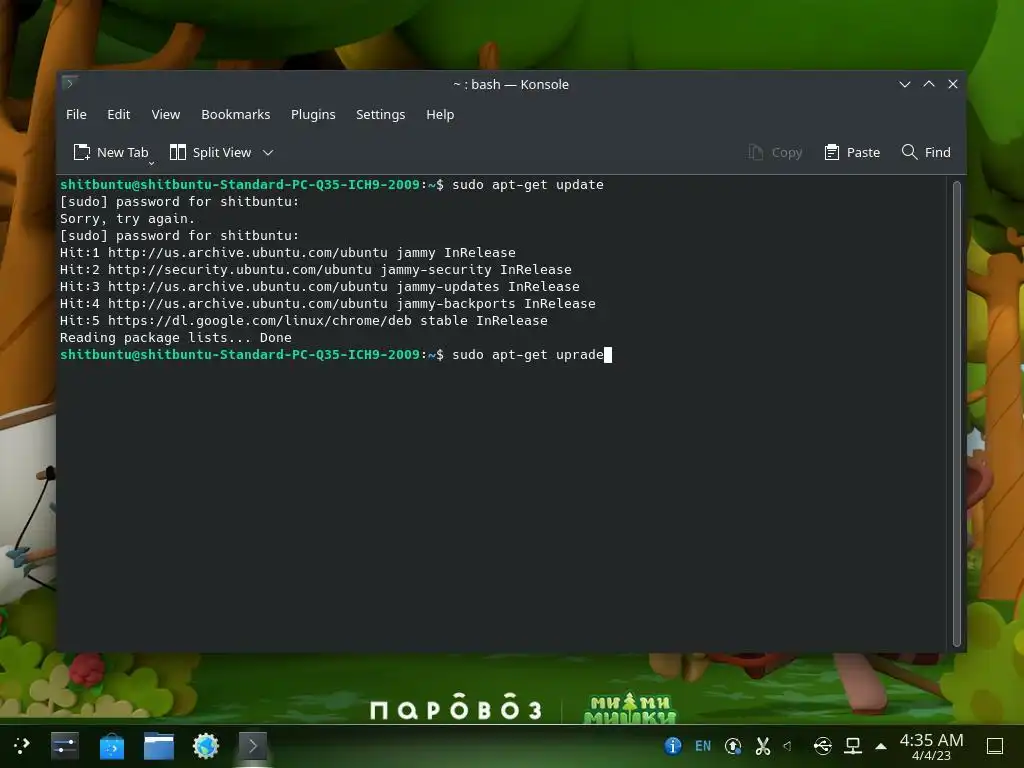Click the Konsole window icon in title bar

[x=70, y=83]
